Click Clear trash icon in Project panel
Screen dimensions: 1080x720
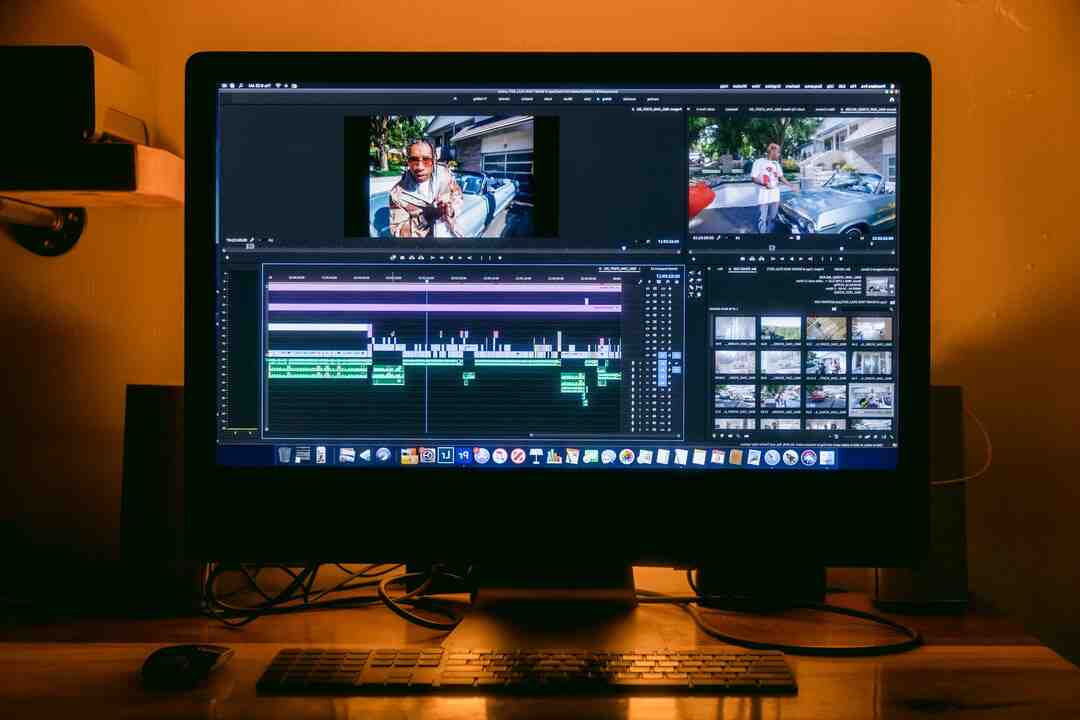(x=714, y=436)
